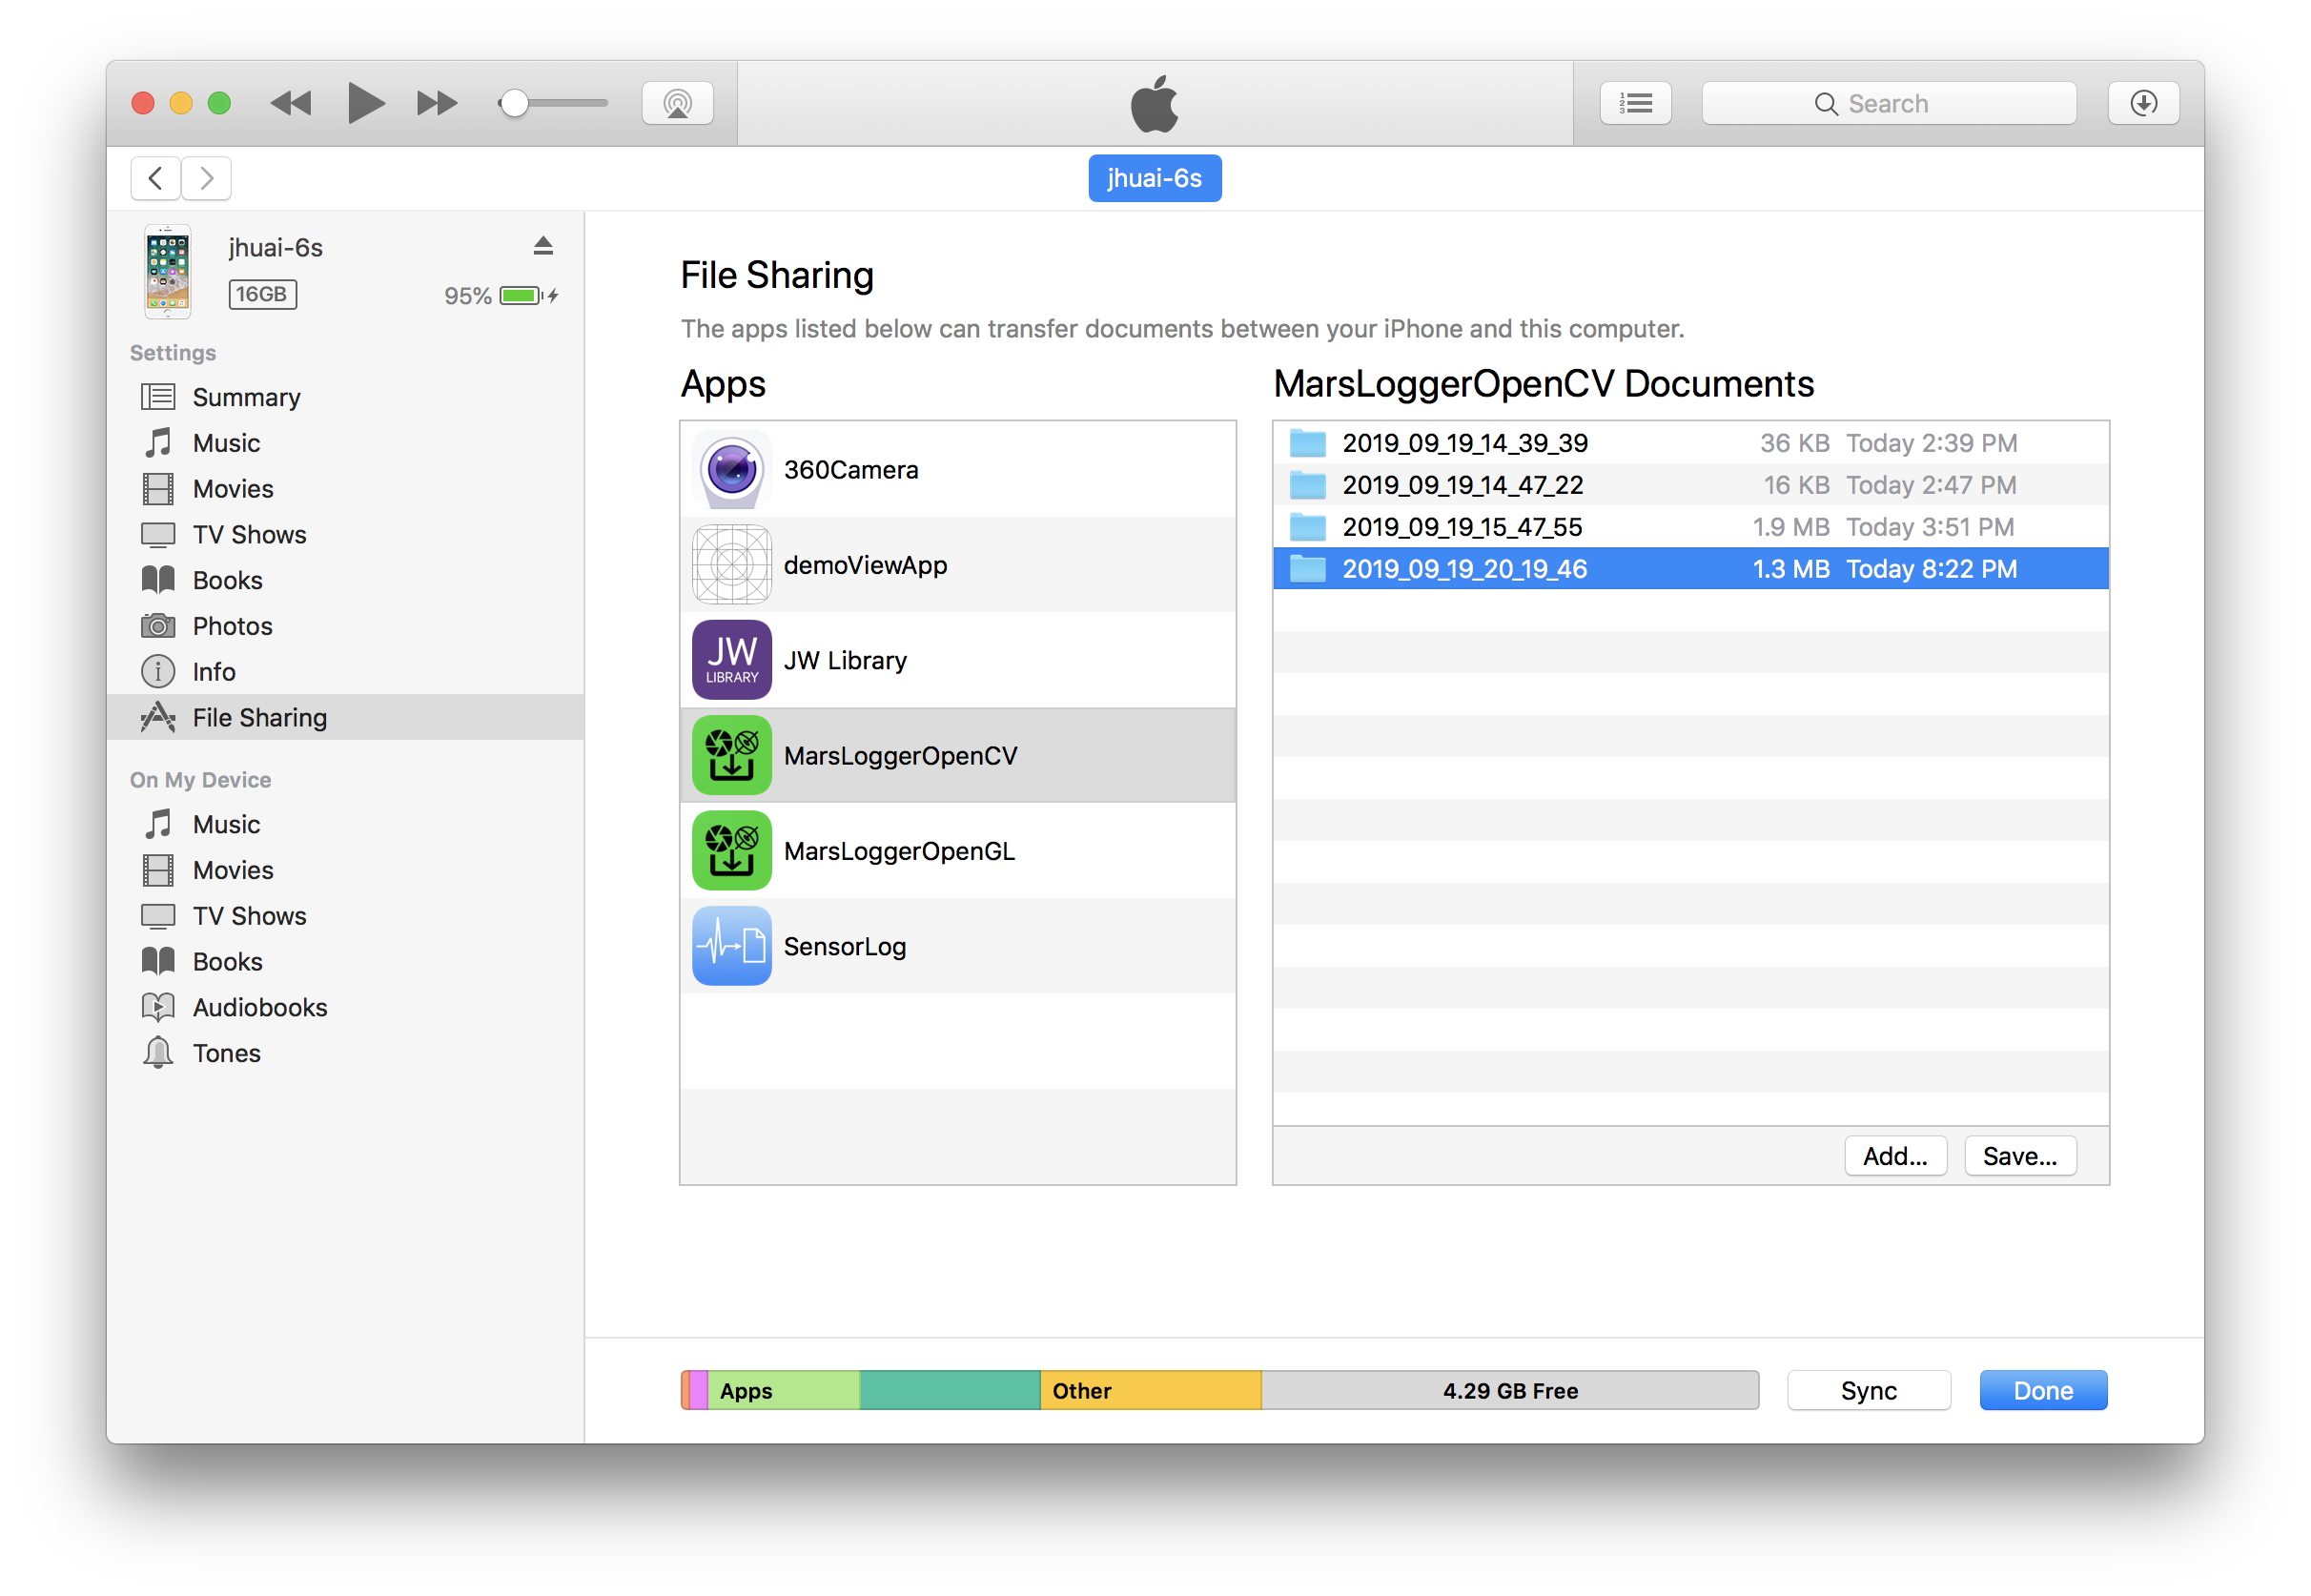Select folder 2019_09_19_20_19_46
The width and height of the screenshot is (2311, 1596).
pos(1462,567)
